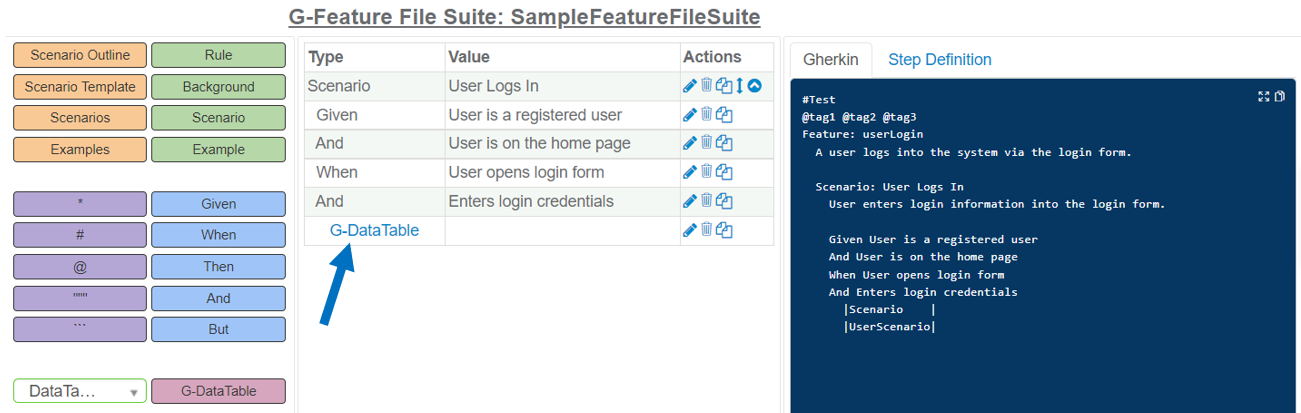Delete the 'Enters login credentials' row
Screen dimensions: 1301x413
pos(706,201)
